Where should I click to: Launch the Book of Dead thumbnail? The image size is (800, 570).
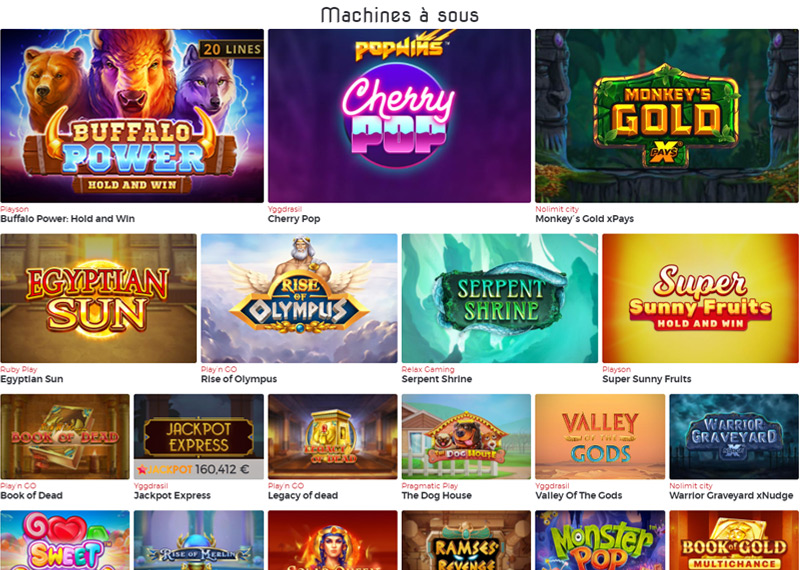click(65, 436)
